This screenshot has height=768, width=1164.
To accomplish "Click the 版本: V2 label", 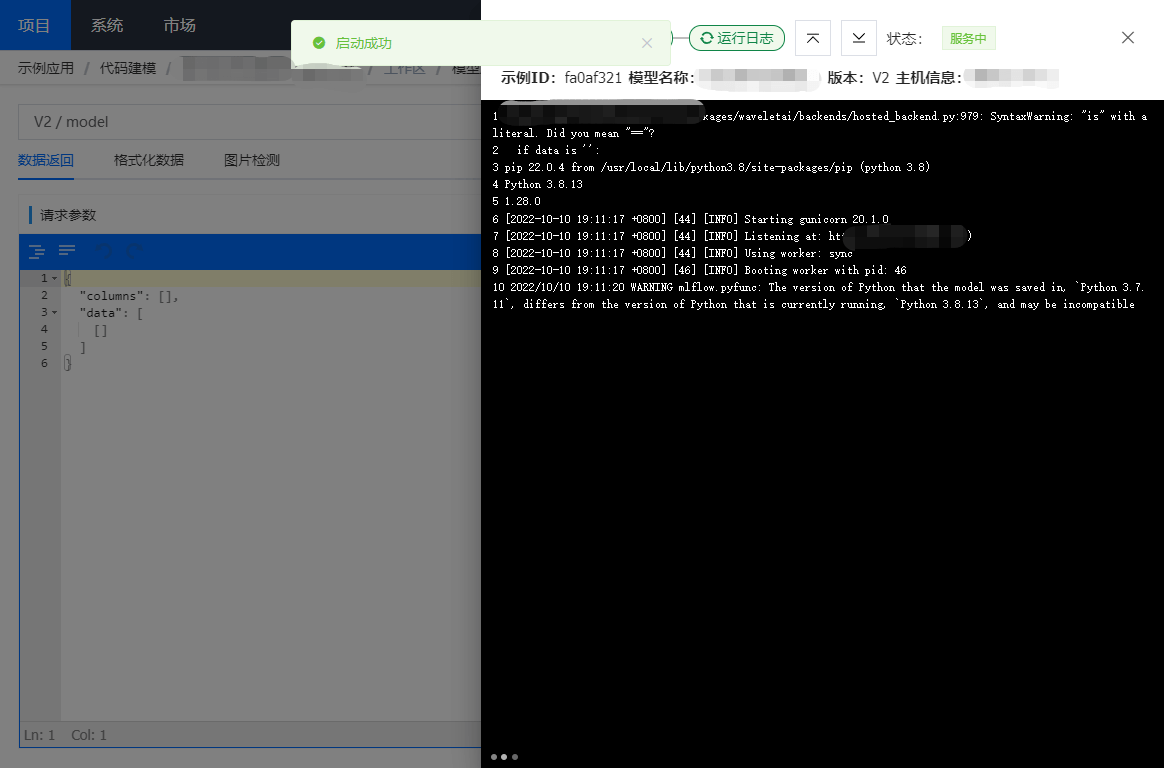I will (857, 77).
